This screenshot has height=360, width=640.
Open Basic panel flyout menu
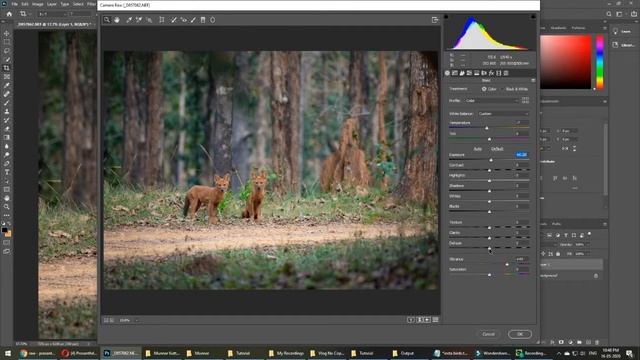(533, 80)
